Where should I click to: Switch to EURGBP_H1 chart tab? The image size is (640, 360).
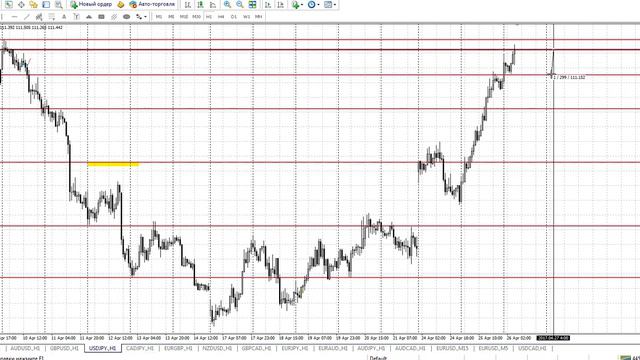click(178, 349)
